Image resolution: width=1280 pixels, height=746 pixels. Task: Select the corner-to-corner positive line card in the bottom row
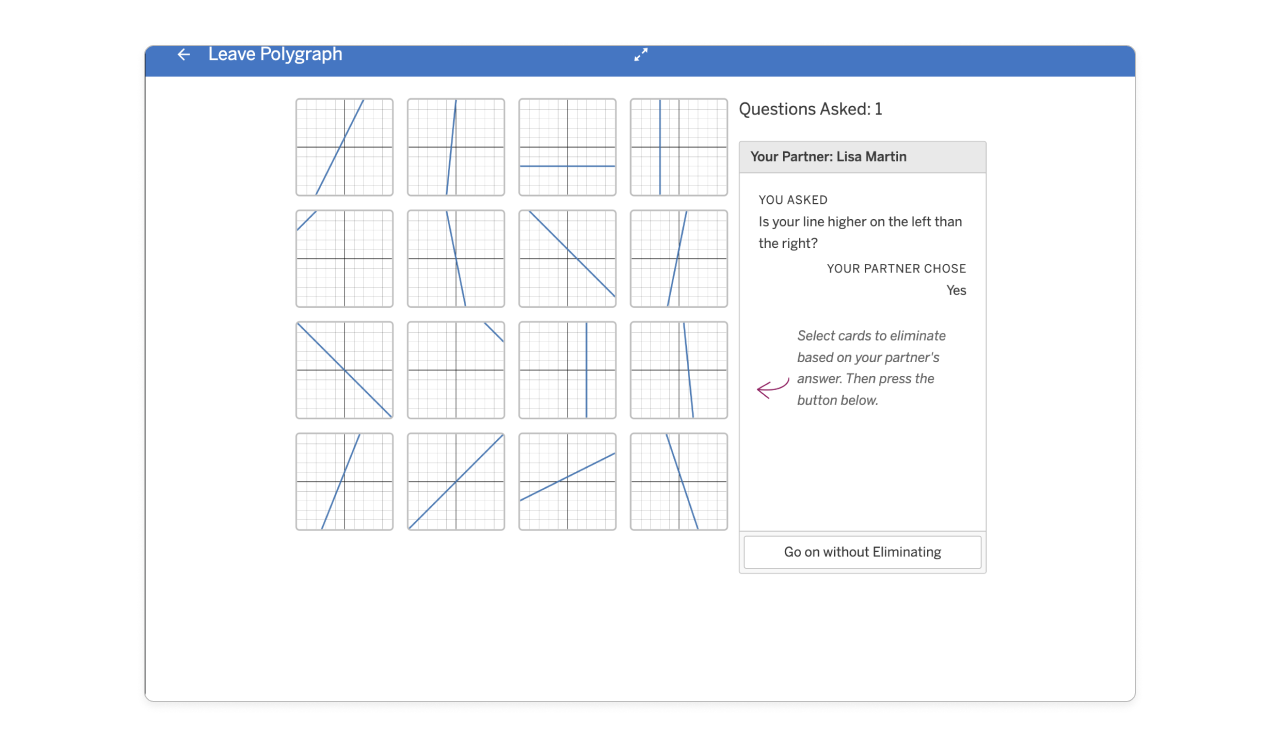coord(455,481)
